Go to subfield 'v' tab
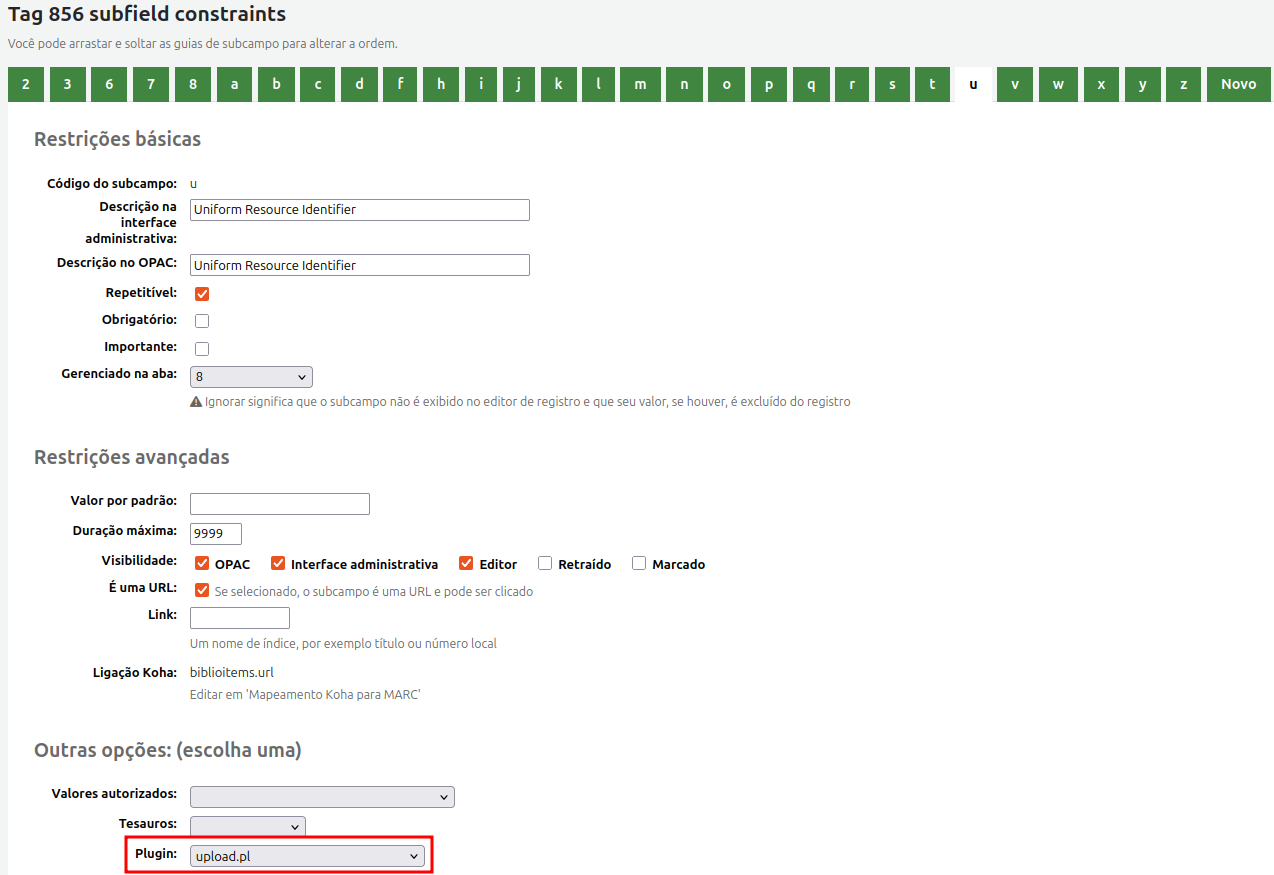 point(1014,85)
